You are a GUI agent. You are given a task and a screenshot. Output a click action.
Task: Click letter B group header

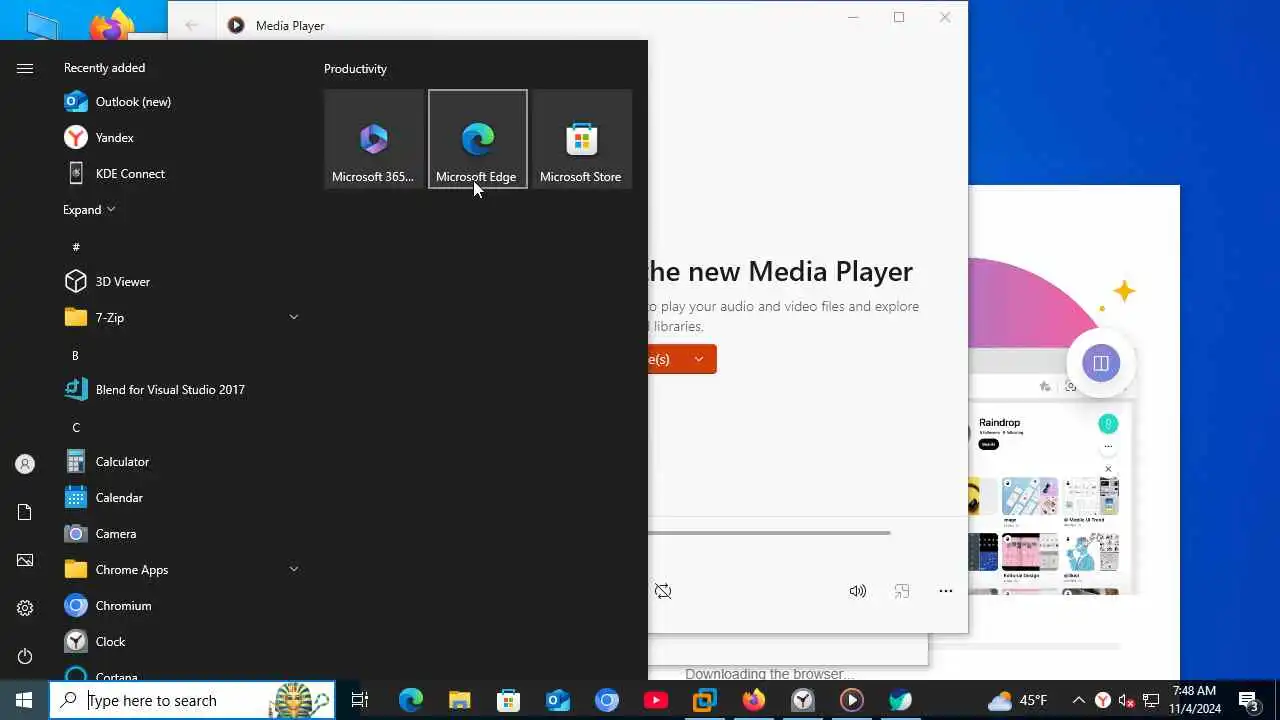pos(75,356)
